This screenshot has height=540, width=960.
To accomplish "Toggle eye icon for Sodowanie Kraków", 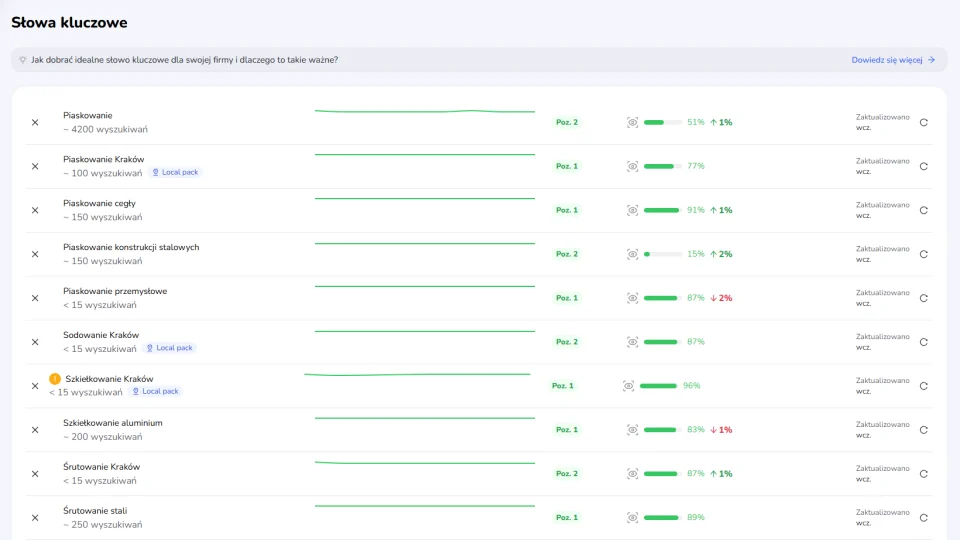I will tap(632, 342).
